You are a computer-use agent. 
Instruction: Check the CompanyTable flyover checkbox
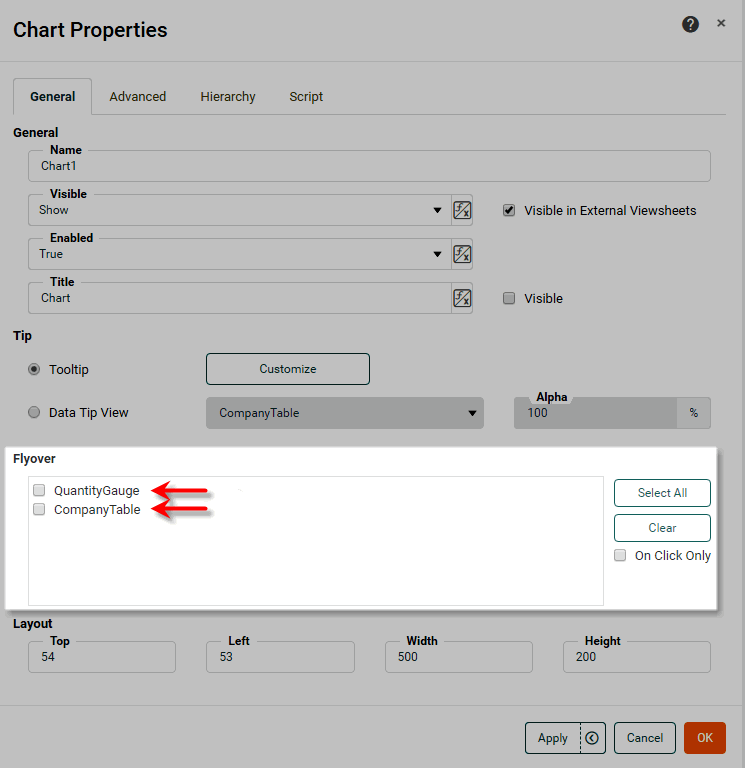coord(39,509)
